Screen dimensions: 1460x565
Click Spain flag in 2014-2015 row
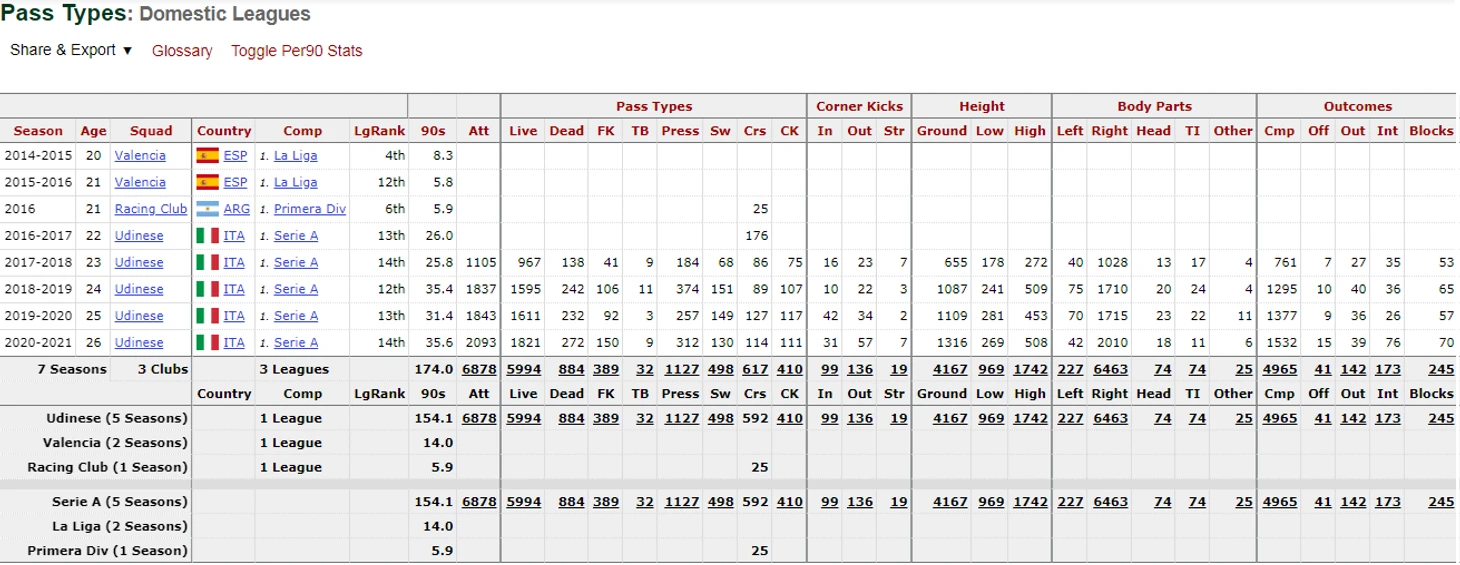point(208,155)
